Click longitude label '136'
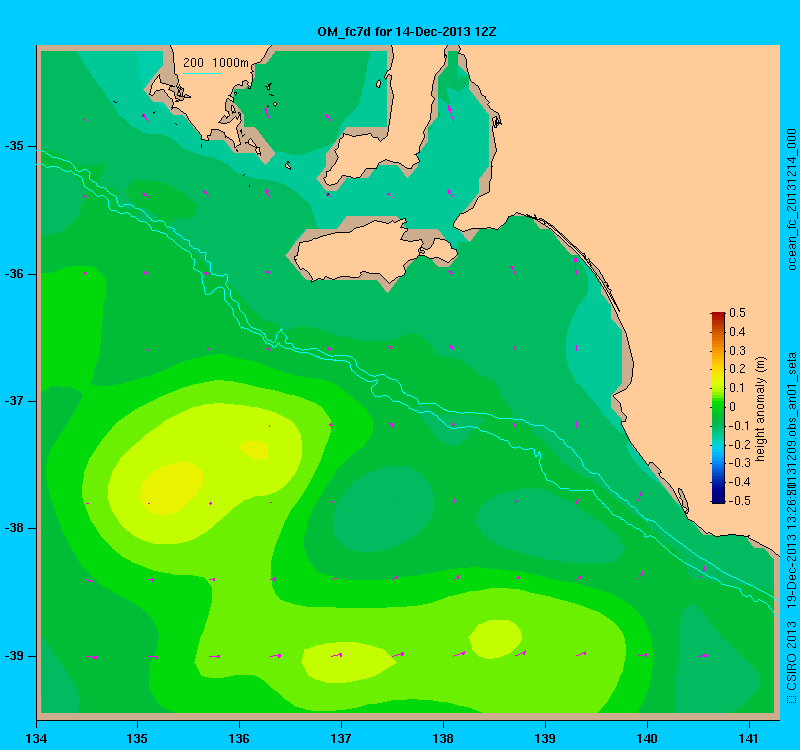Screen dimensions: 800x750 239,738
